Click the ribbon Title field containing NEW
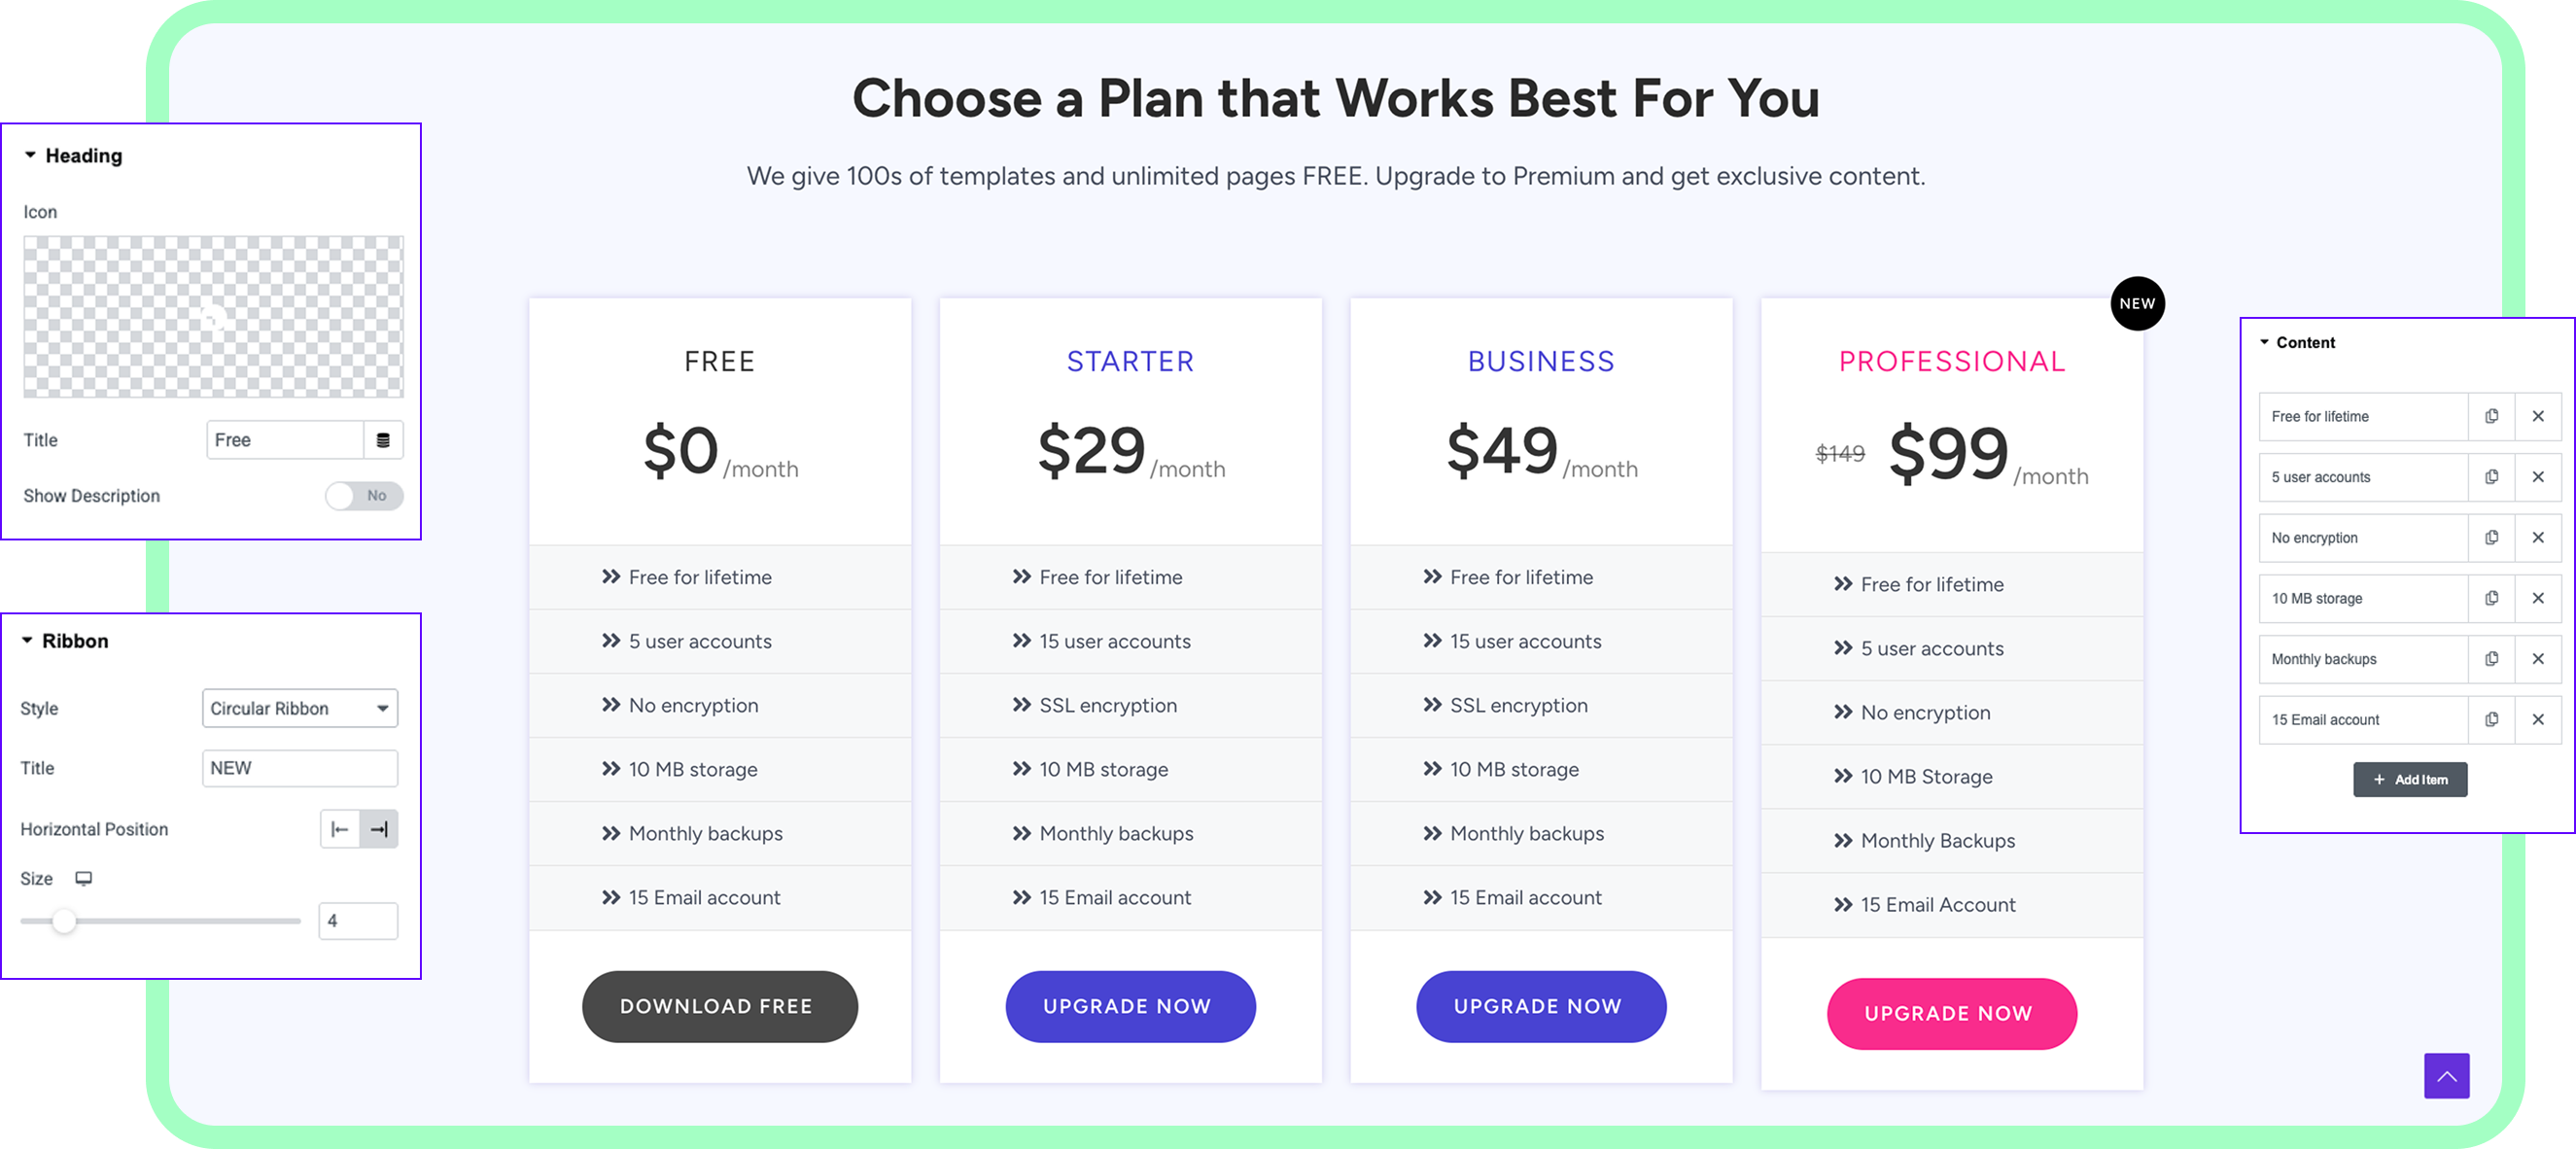Image resolution: width=2576 pixels, height=1149 pixels. tap(299, 768)
